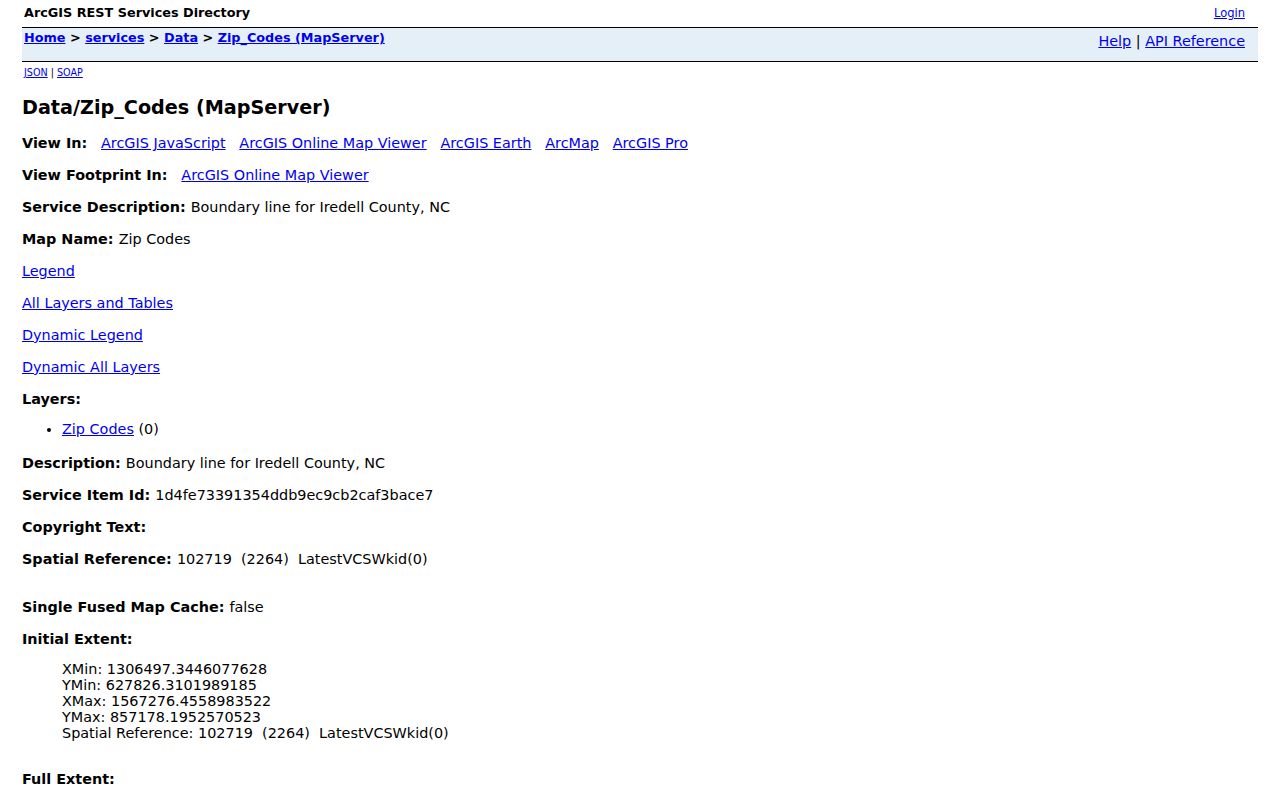Click the XMax value 1567276.4558983522
The height and width of the screenshot is (800, 1280).
pyautogui.click(x=191, y=701)
